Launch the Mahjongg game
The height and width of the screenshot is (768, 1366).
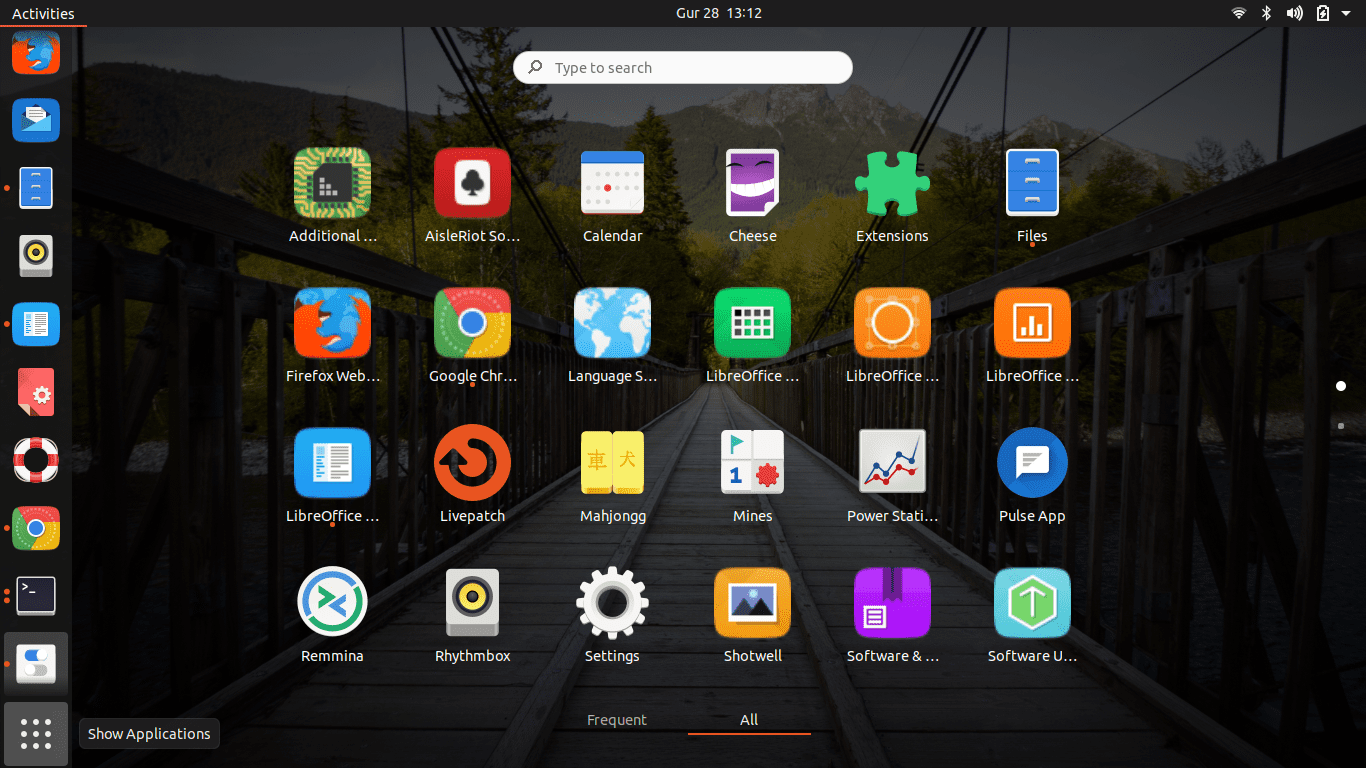coord(612,463)
